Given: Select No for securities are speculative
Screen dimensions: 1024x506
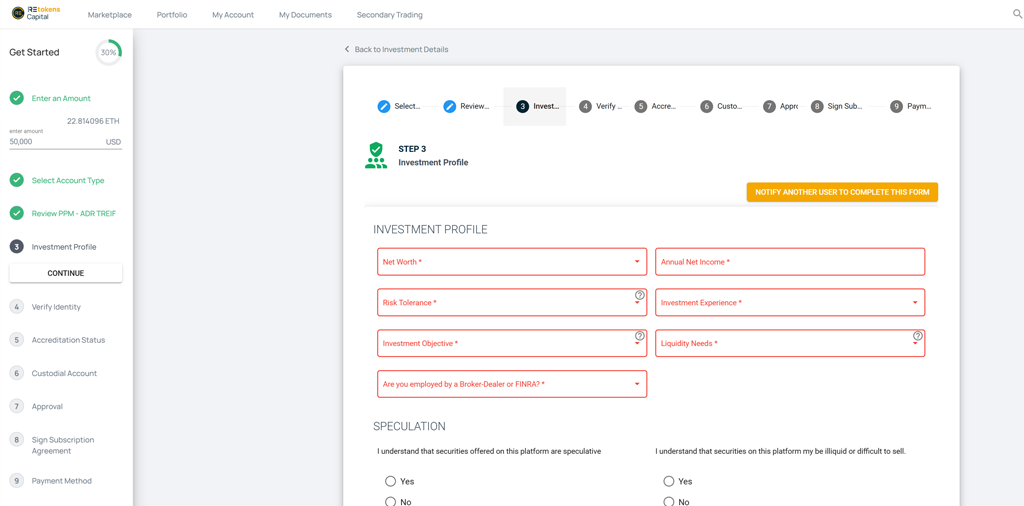Looking at the screenshot, I should (391, 501).
